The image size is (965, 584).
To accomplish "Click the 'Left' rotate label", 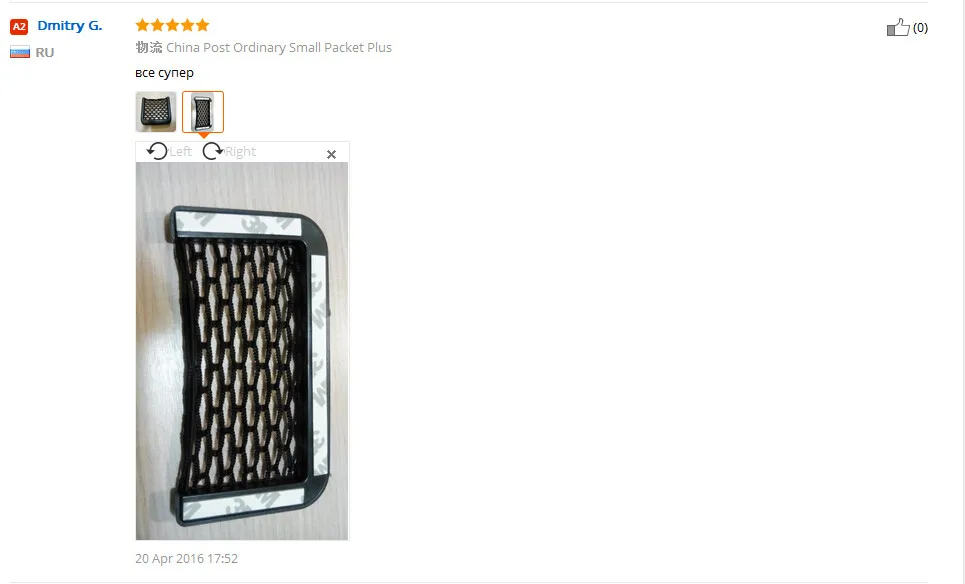I will coord(180,151).
